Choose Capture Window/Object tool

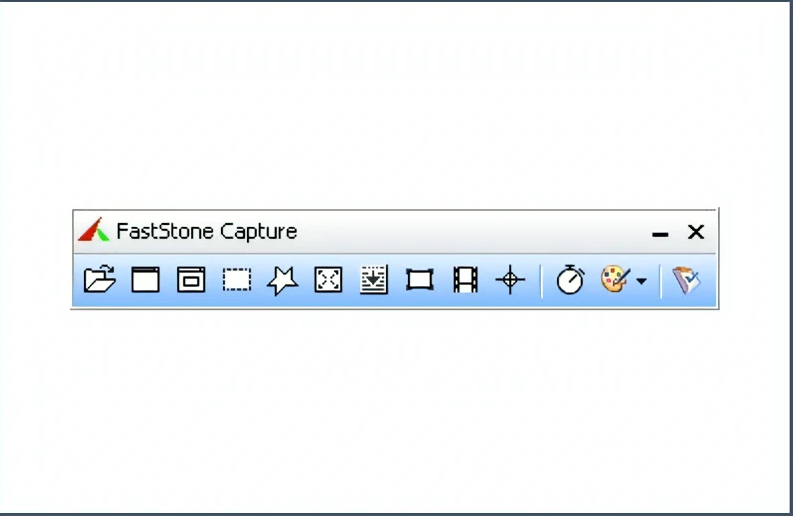click(x=191, y=279)
